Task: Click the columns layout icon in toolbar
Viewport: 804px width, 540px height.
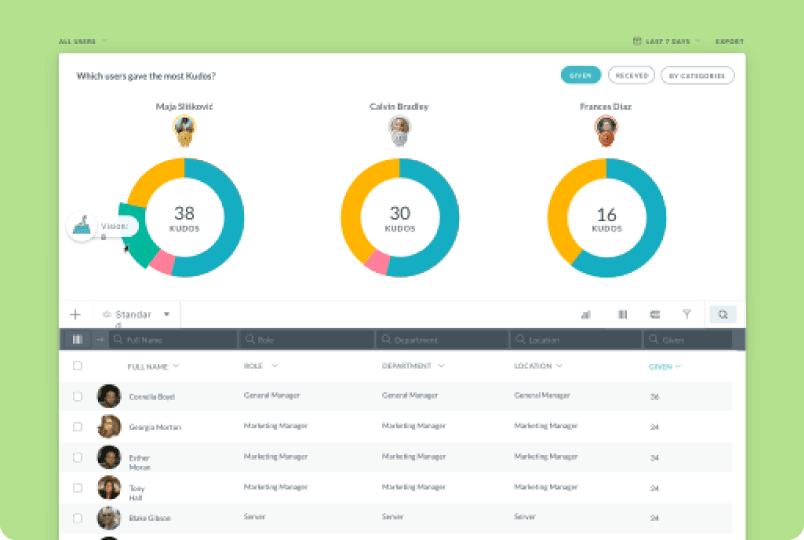Action: tap(622, 314)
